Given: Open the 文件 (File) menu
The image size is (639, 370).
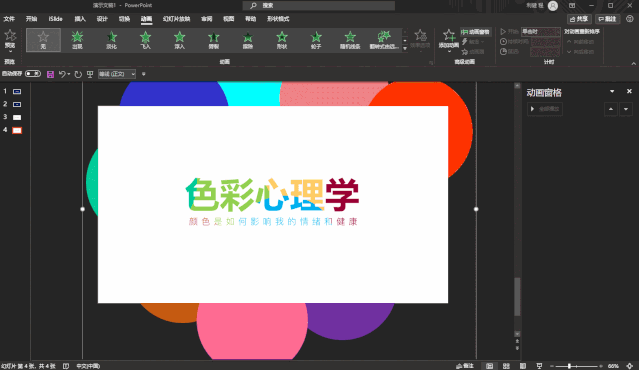Looking at the screenshot, I should 9,19.
